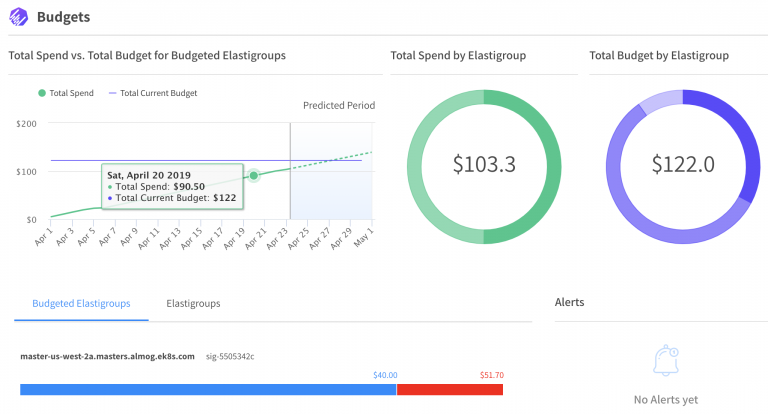The width and height of the screenshot is (768, 414).
Task: Toggle the Total Current Budget legend line
Action: 113,93
